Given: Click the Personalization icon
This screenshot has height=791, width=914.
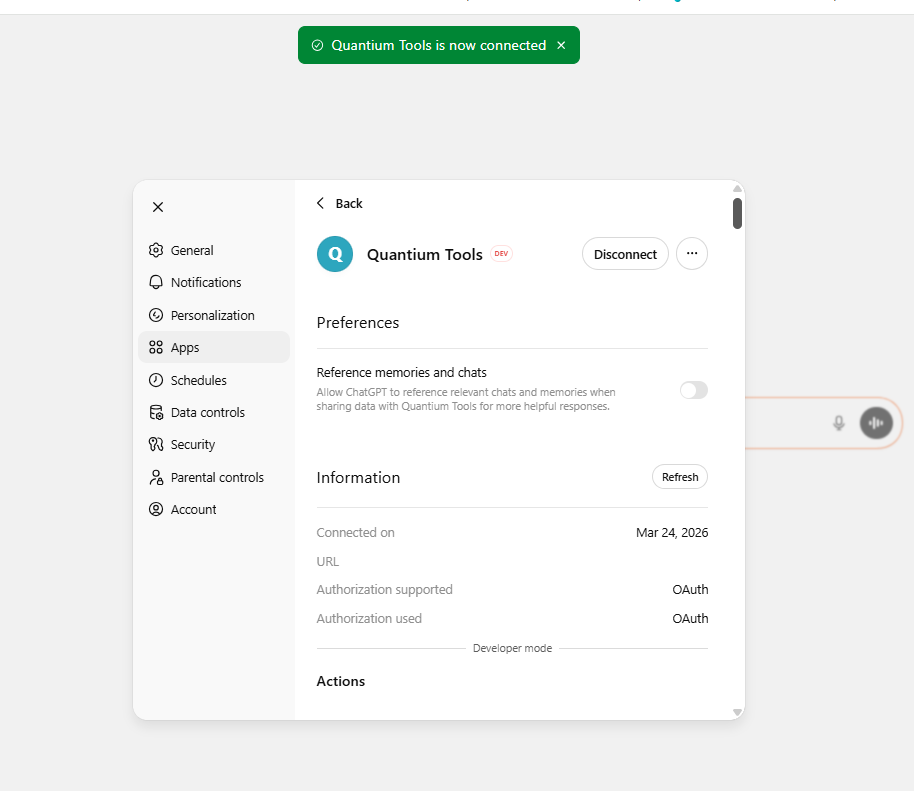Looking at the screenshot, I should [156, 315].
